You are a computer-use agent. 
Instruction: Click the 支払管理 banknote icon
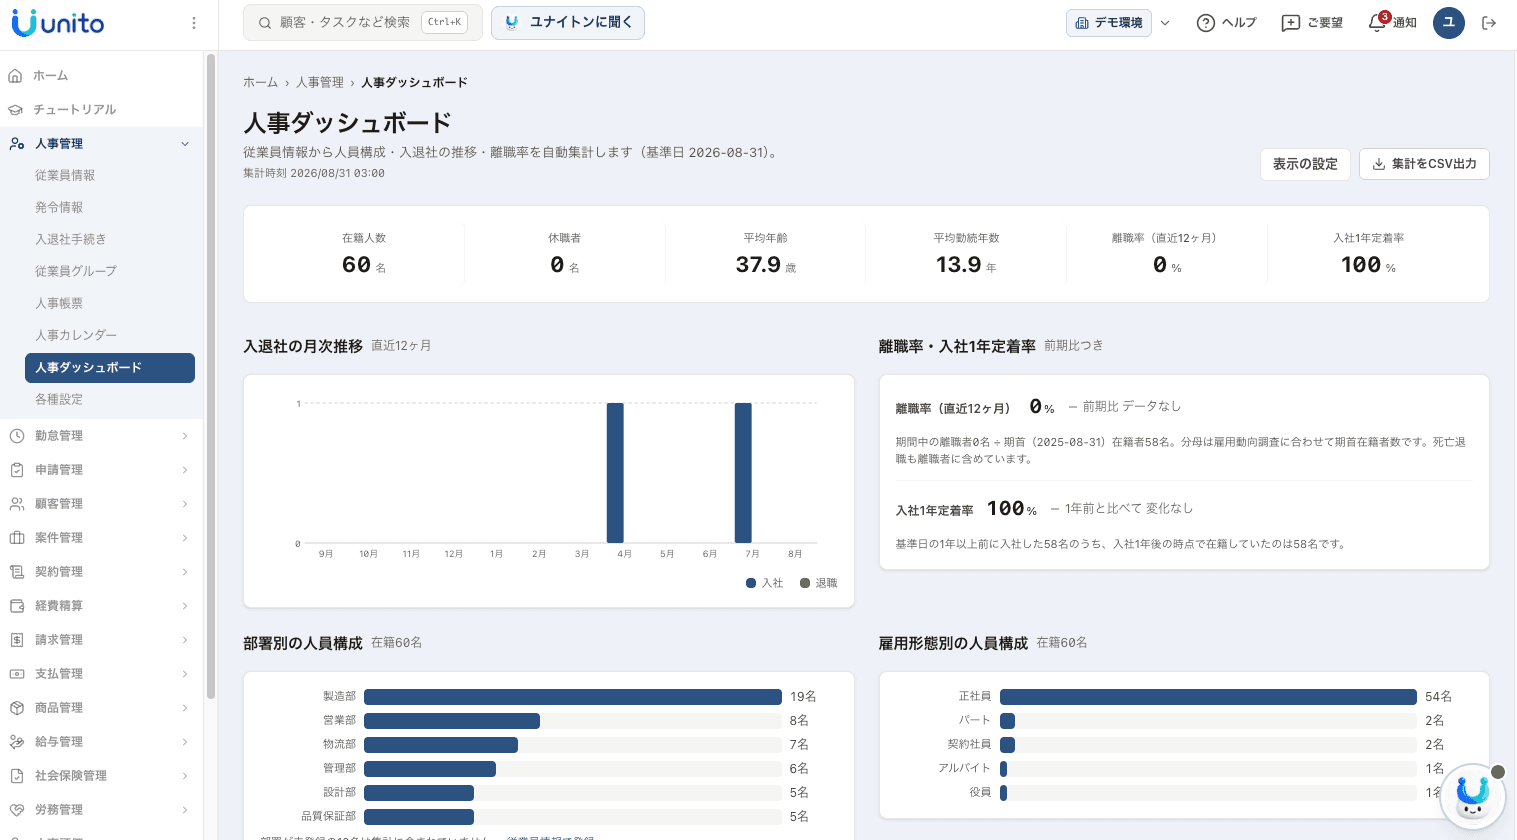pos(16,674)
